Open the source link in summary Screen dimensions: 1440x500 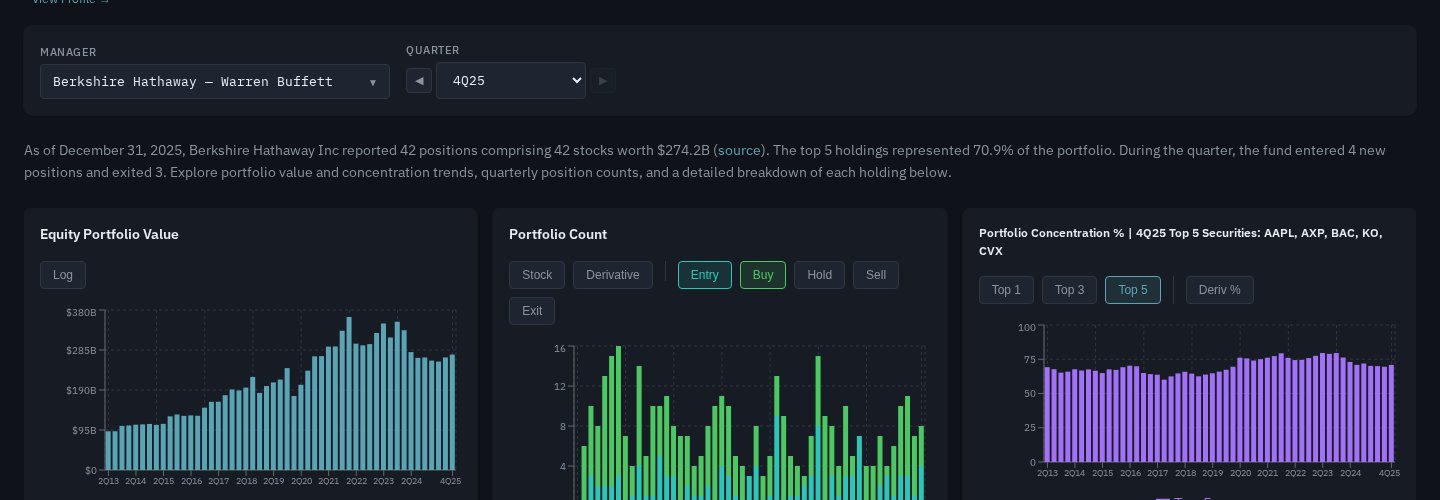(x=740, y=151)
